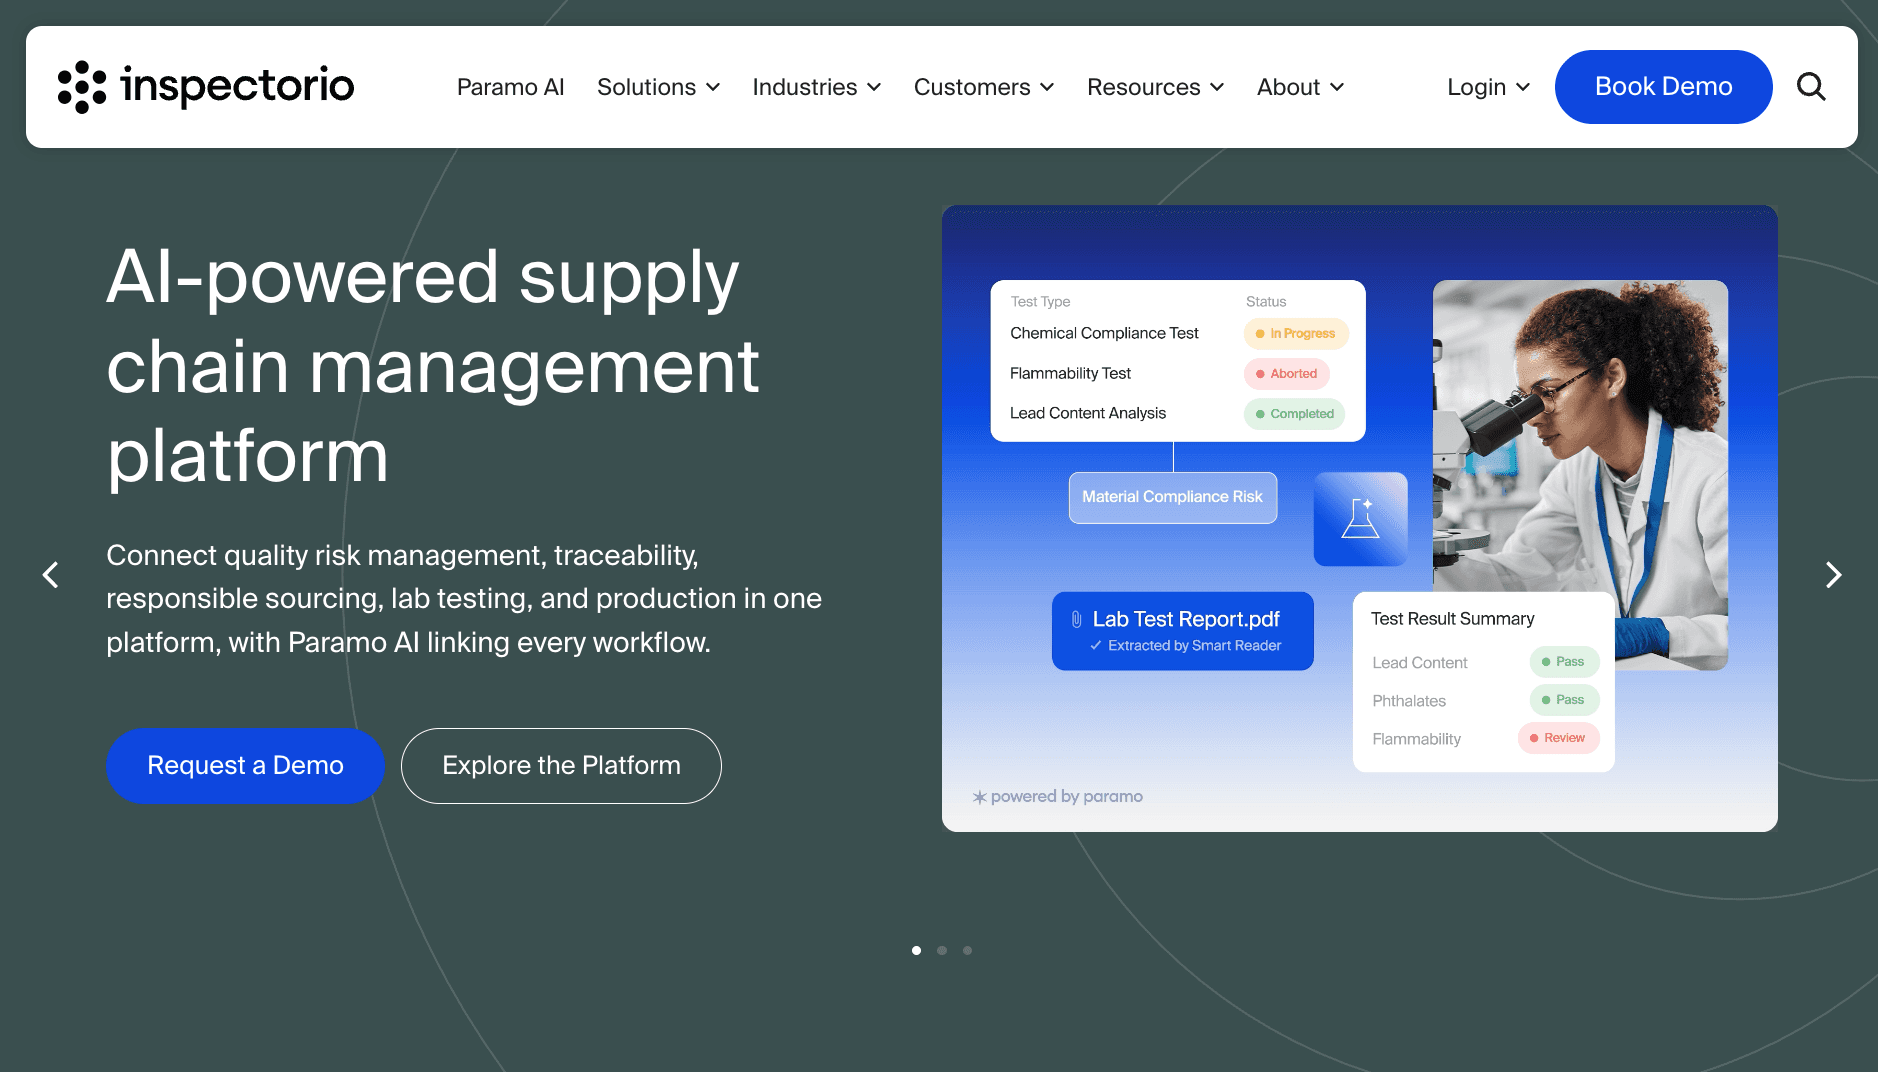The image size is (1878, 1072).
Task: Click the Pass badge for Lead Content
Action: (1565, 662)
